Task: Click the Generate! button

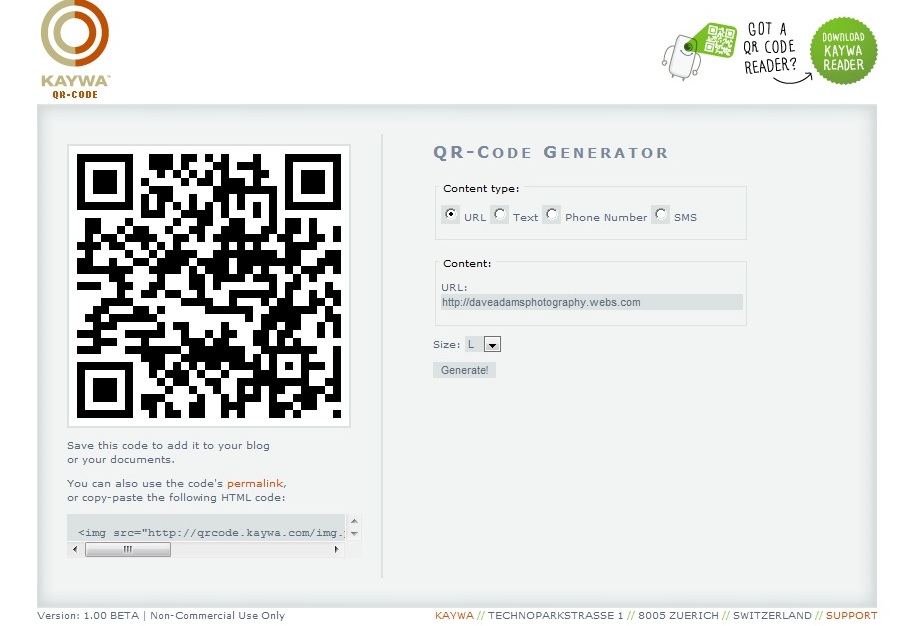Action: [464, 370]
